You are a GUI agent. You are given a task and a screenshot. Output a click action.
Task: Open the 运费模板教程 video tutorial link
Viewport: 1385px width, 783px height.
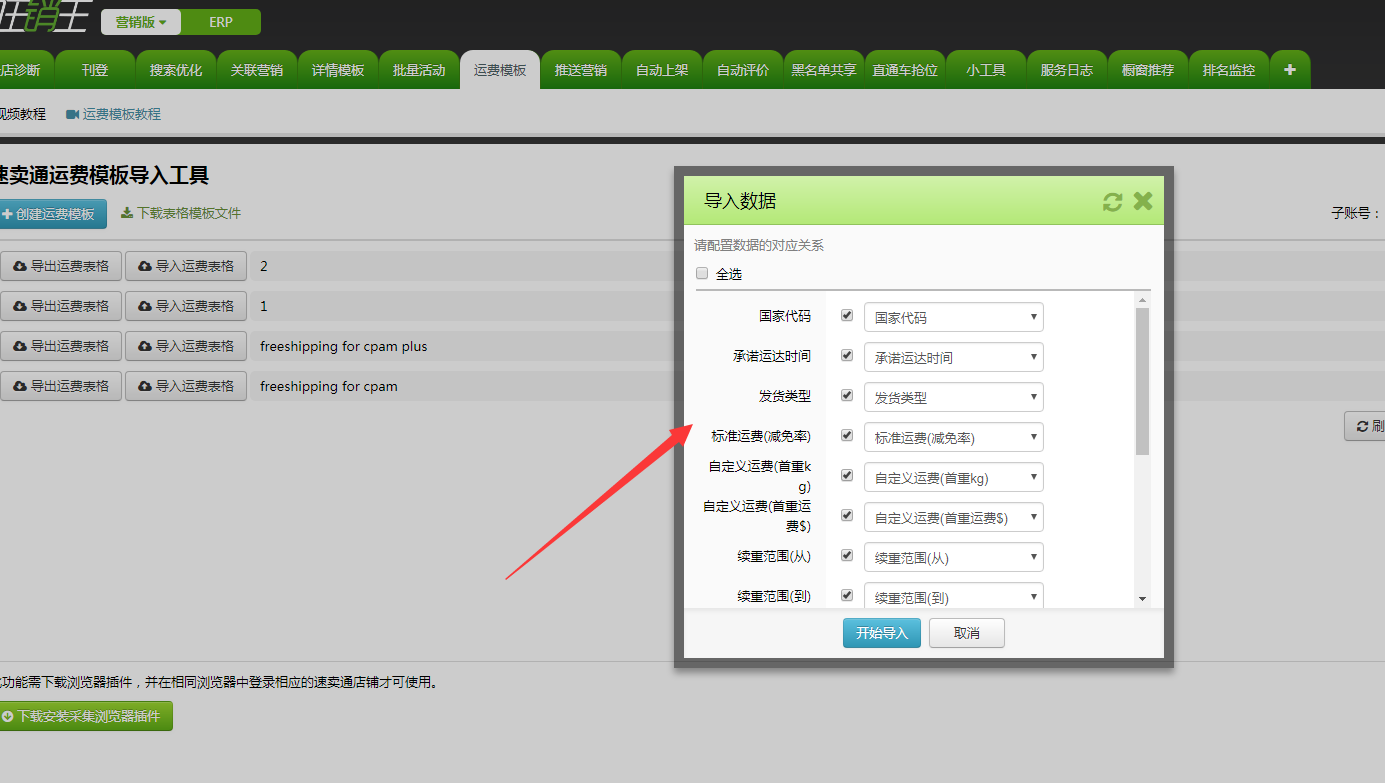113,114
